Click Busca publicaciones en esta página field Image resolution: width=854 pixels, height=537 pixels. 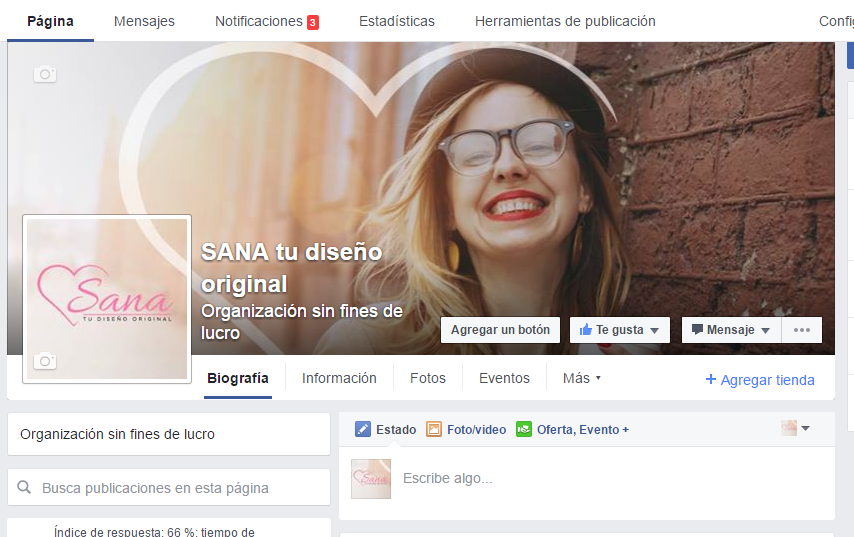coord(169,487)
